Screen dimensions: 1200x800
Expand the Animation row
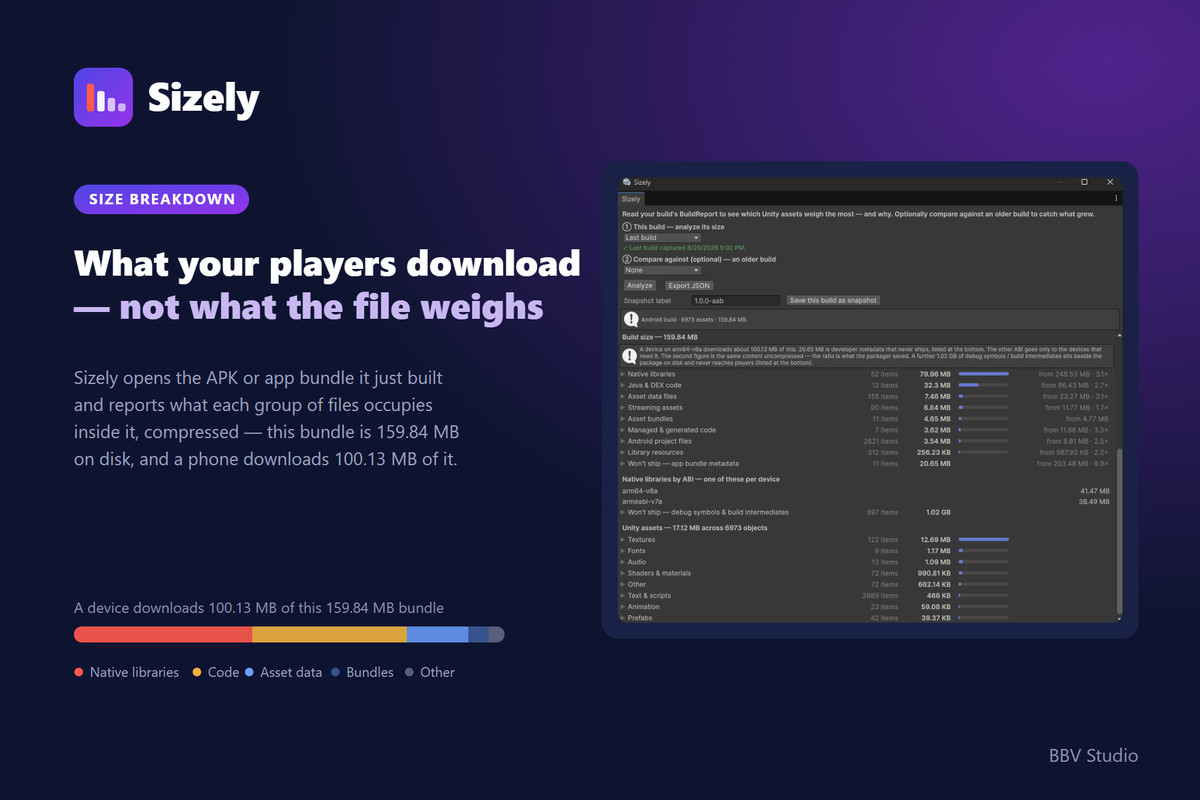pyautogui.click(x=623, y=607)
